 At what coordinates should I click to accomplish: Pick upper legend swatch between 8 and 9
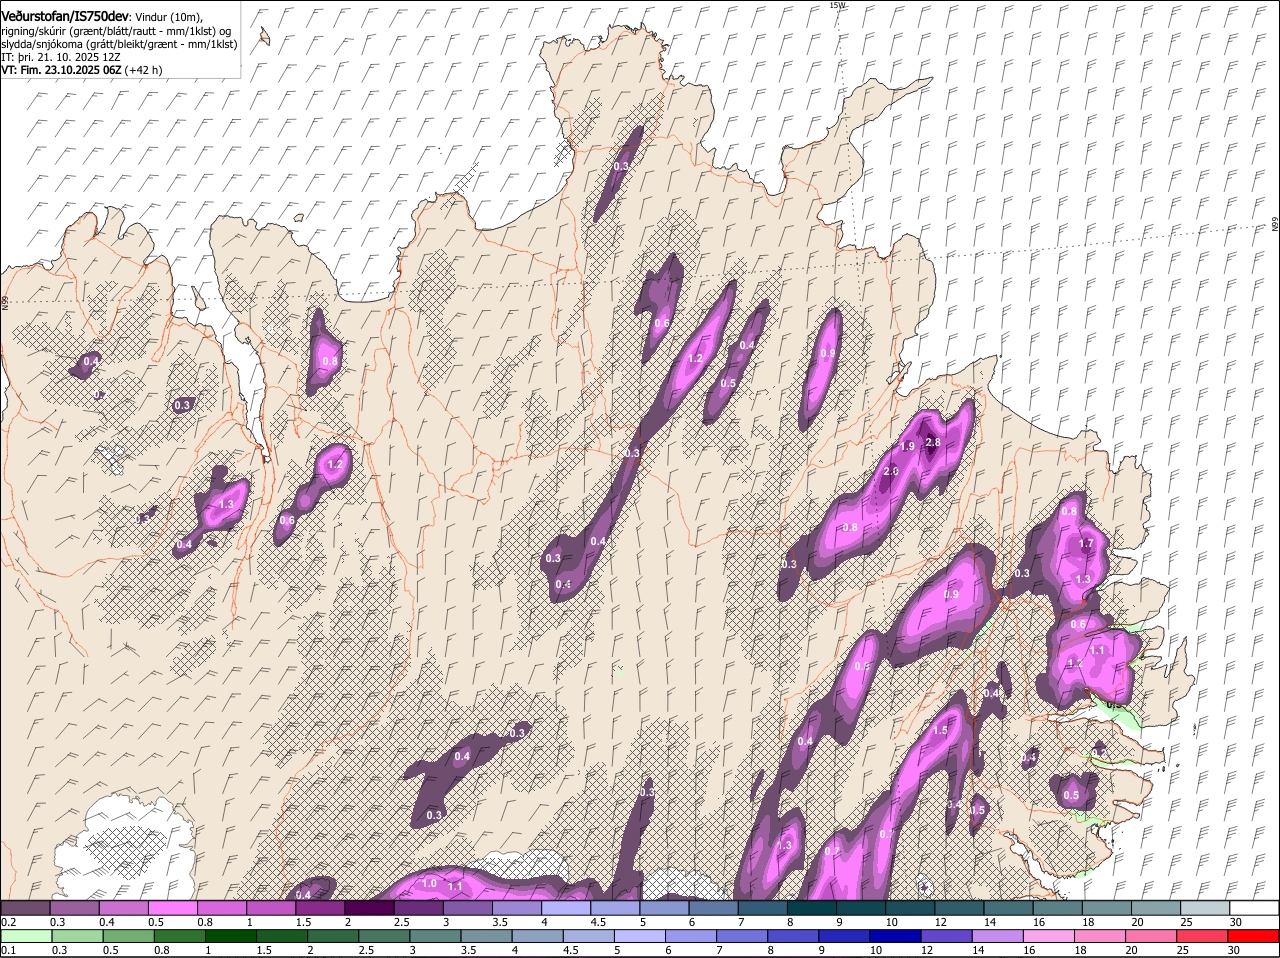(812, 908)
